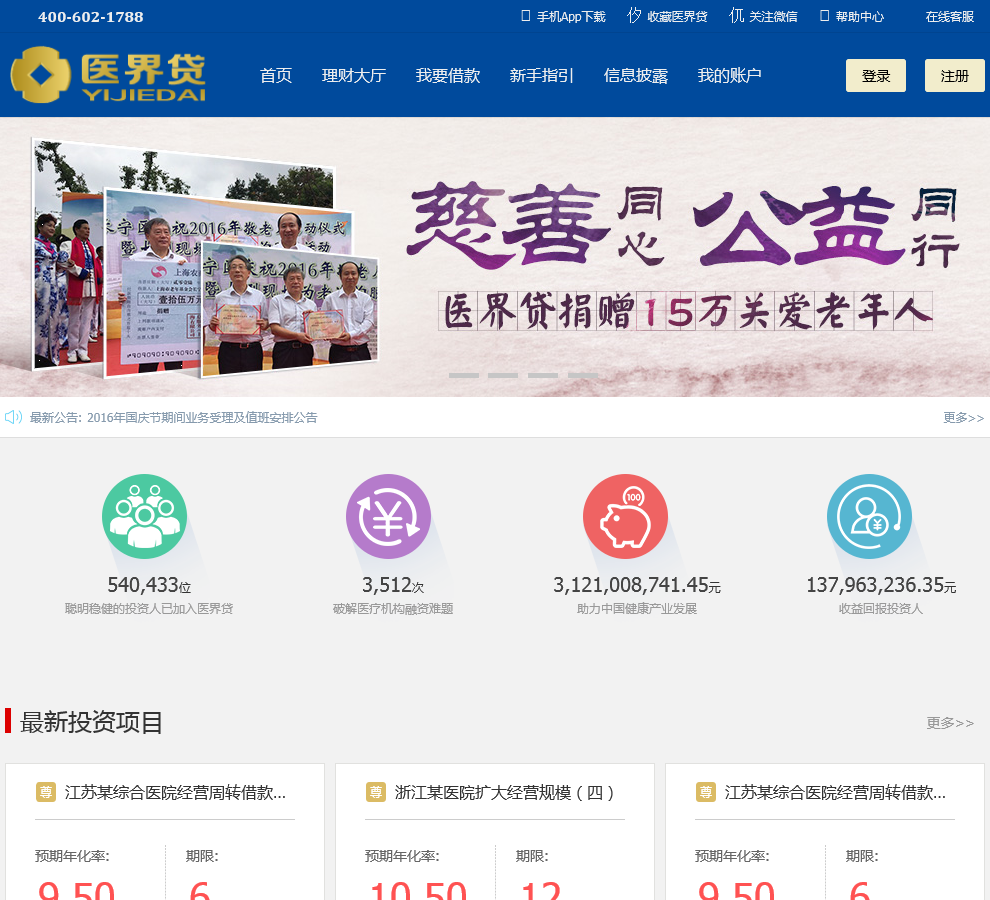Viewport: 990px width, 900px height.
Task: Click 医界贷捐赠15万关爱老年人 banner subtitle
Action: click(686, 311)
